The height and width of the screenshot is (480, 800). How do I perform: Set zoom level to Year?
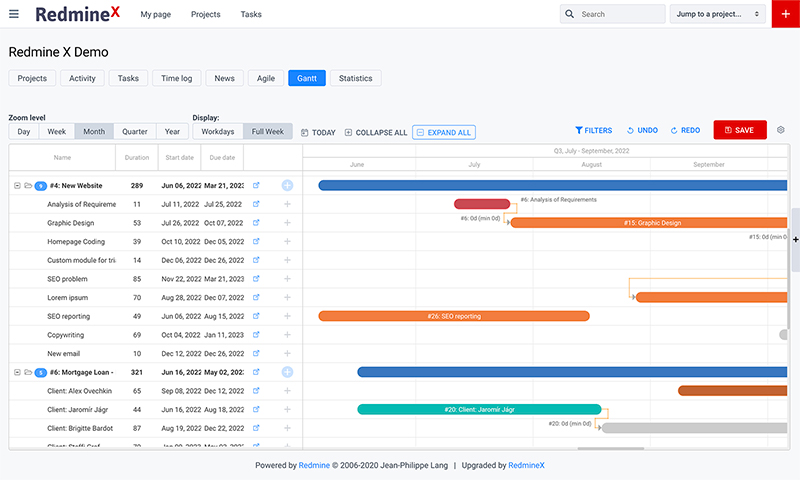point(172,132)
